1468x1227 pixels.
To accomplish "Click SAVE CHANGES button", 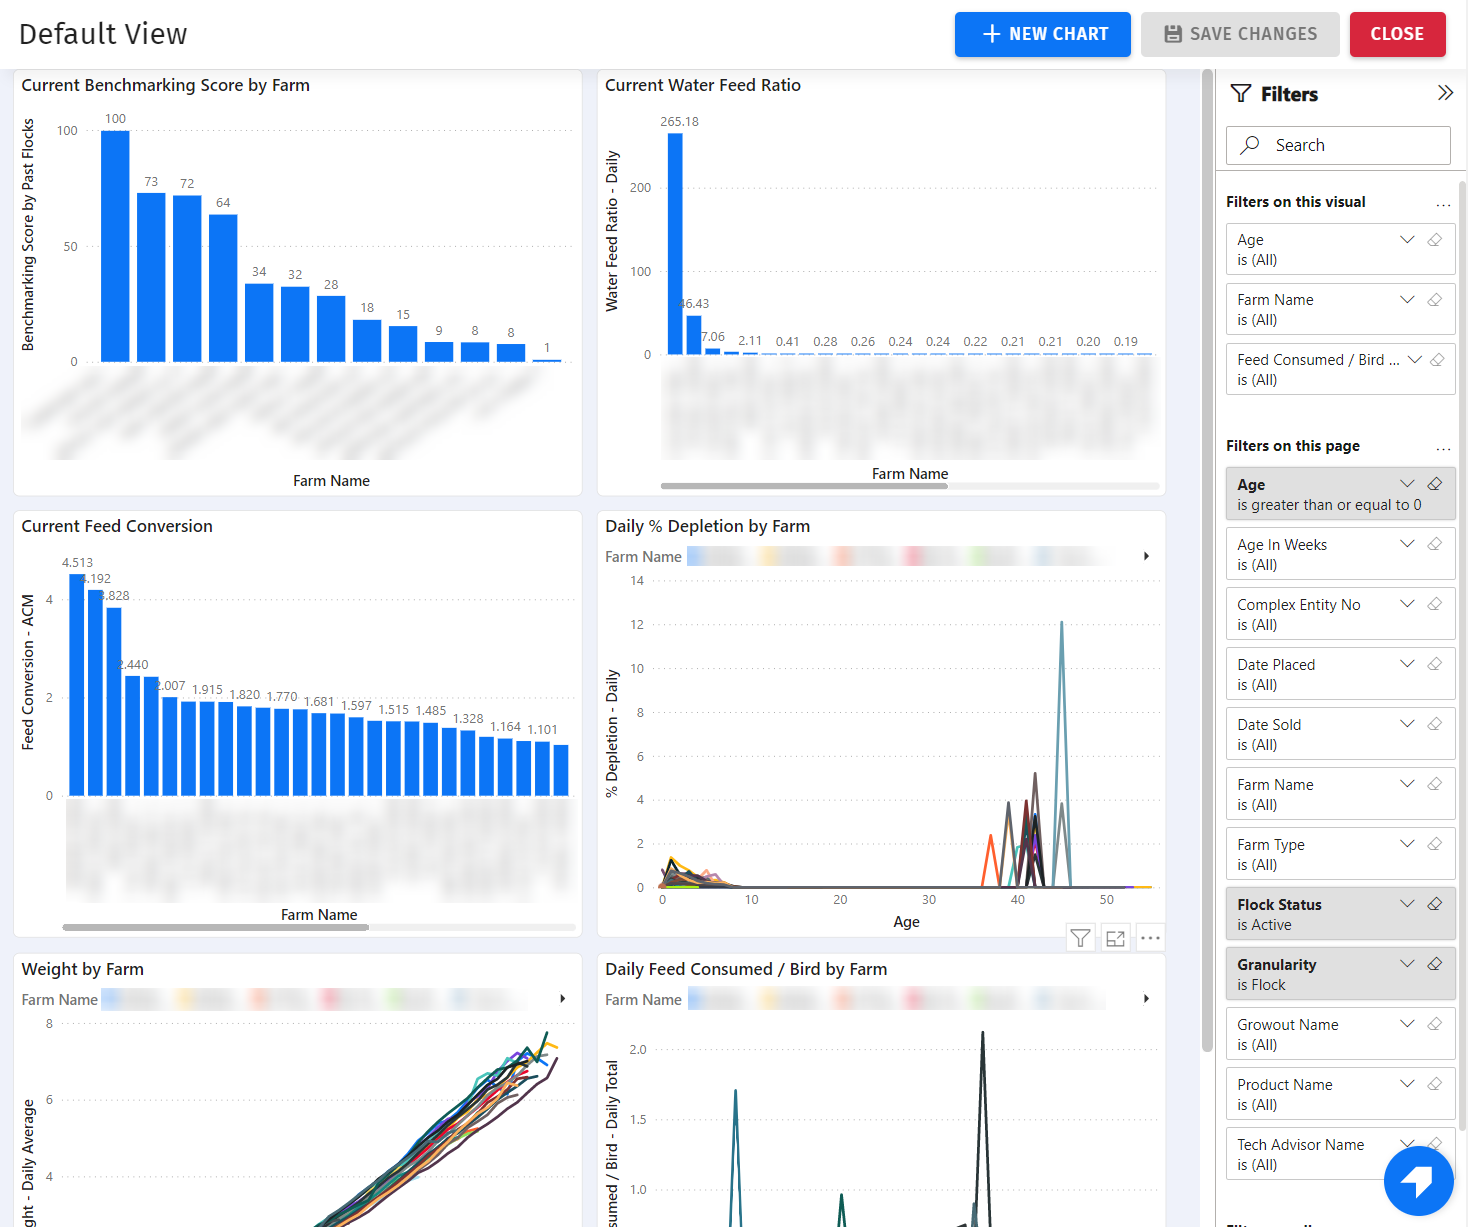I will 1240,34.
